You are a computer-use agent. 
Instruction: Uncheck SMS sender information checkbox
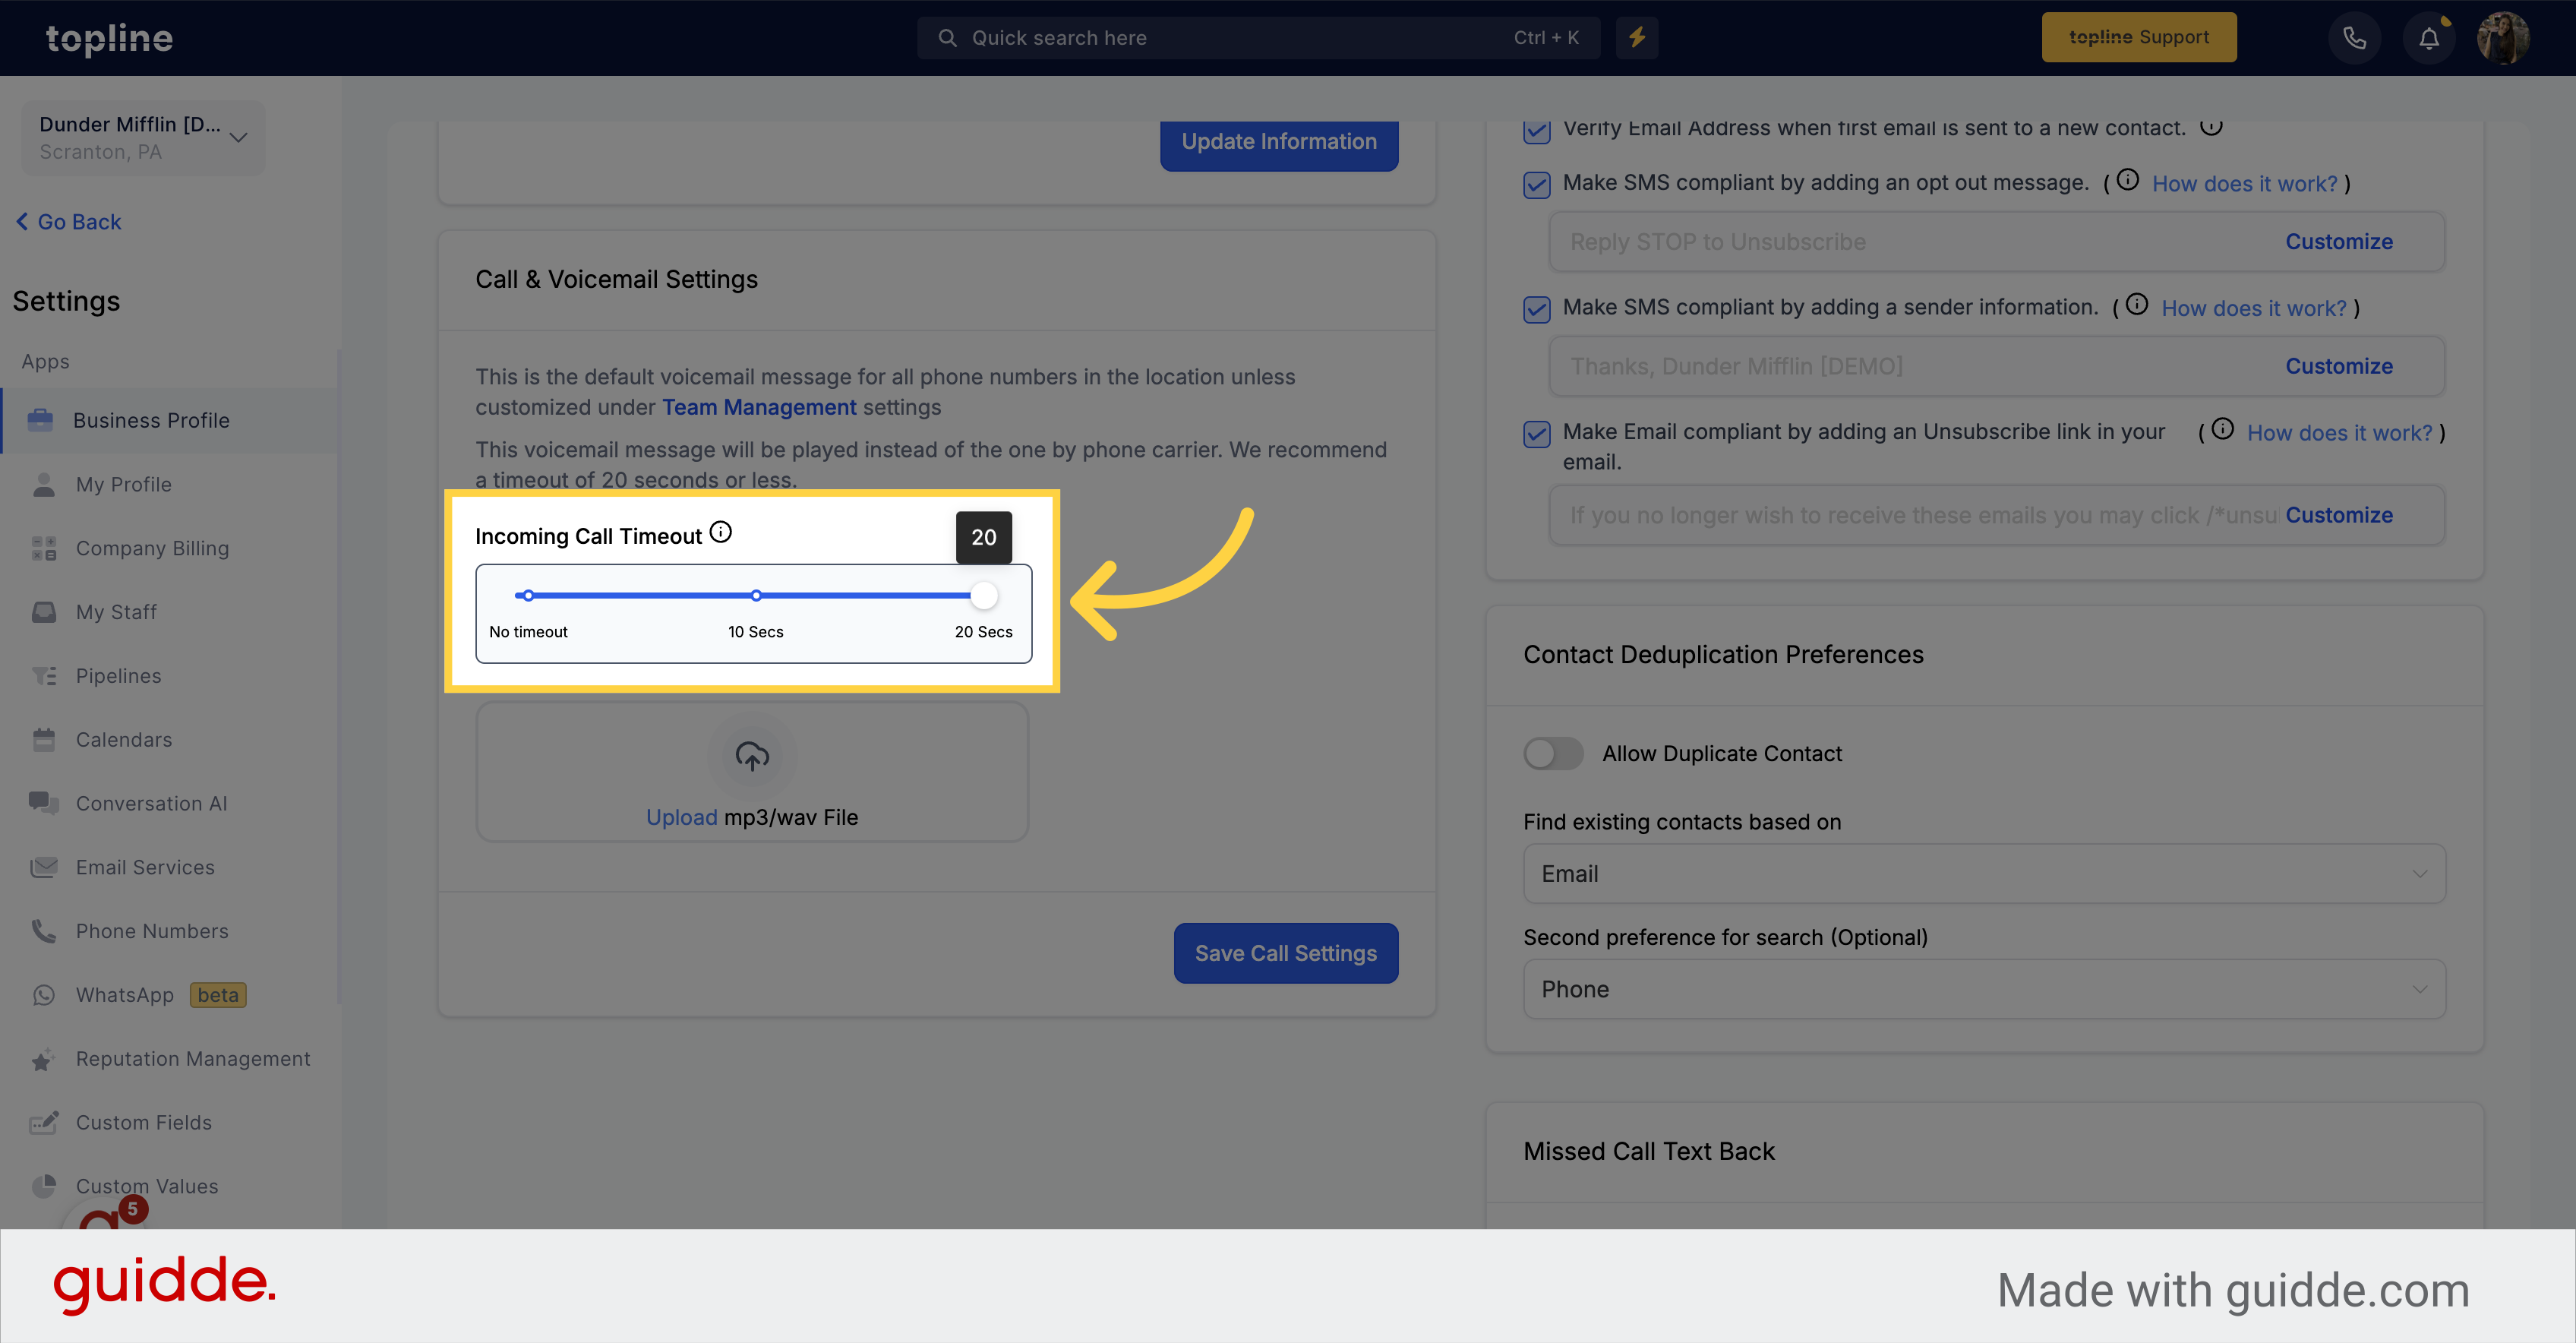click(x=1537, y=309)
